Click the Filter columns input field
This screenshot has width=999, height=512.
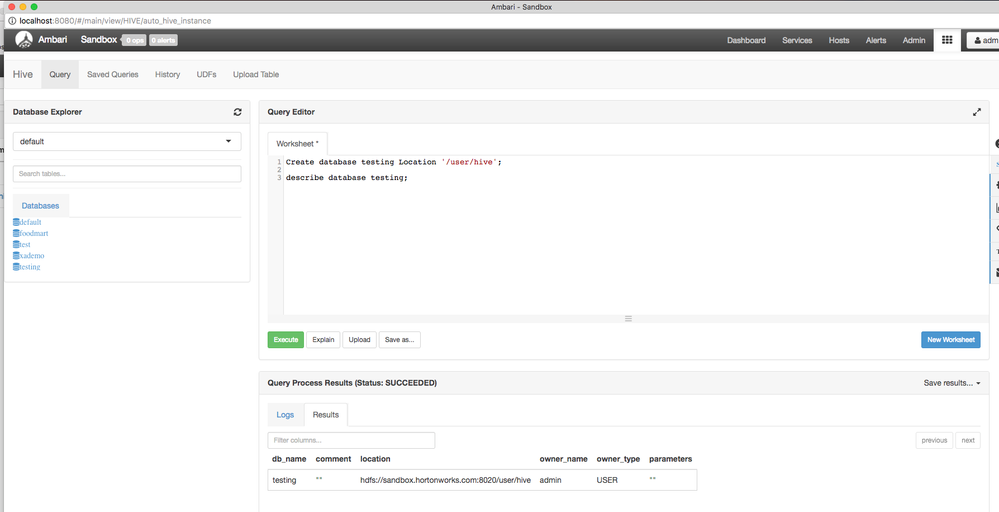click(x=351, y=440)
